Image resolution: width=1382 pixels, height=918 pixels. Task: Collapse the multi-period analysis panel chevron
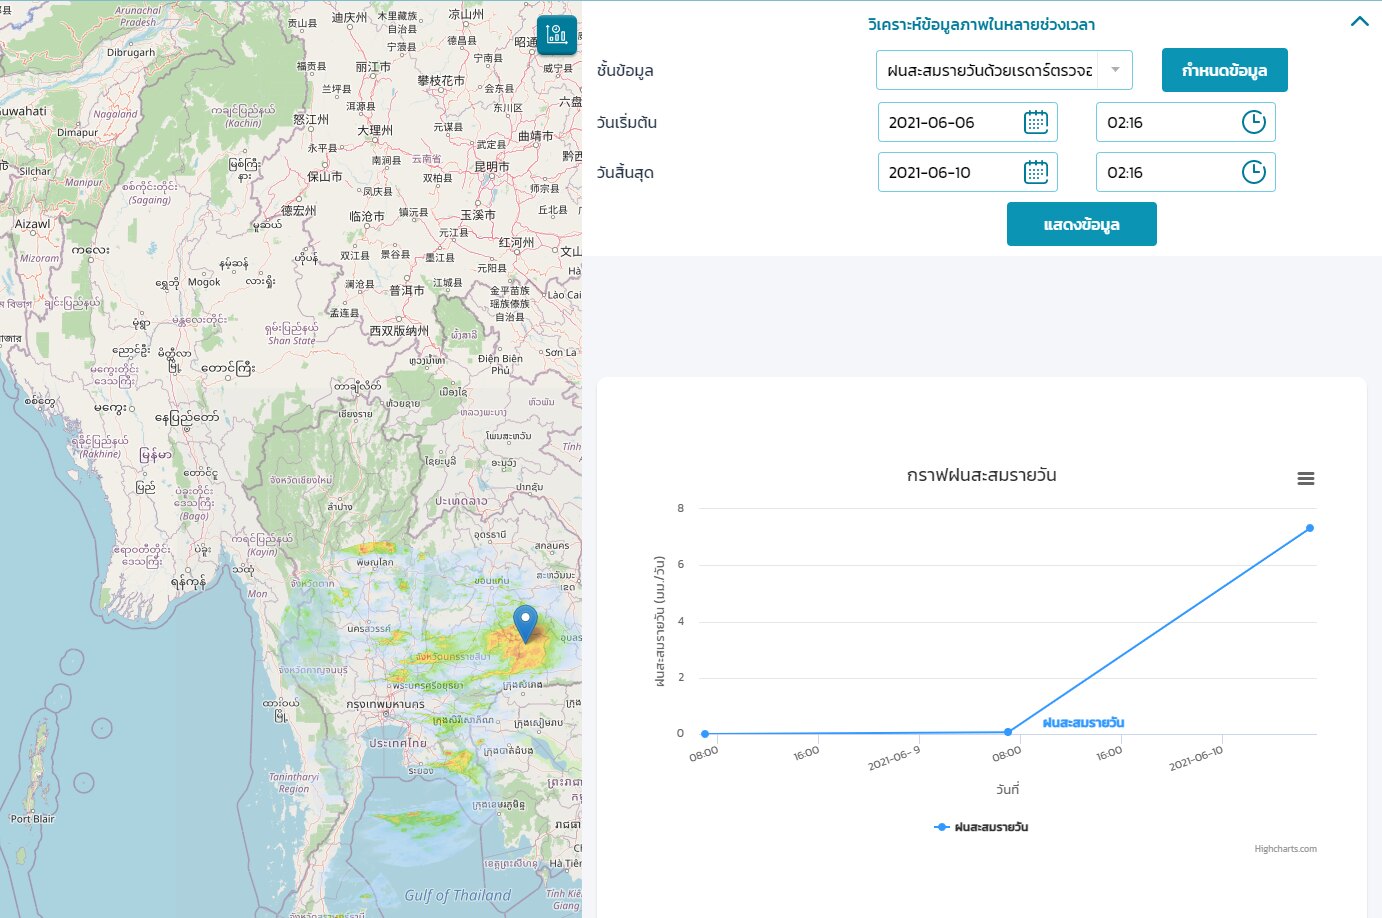point(1359,21)
